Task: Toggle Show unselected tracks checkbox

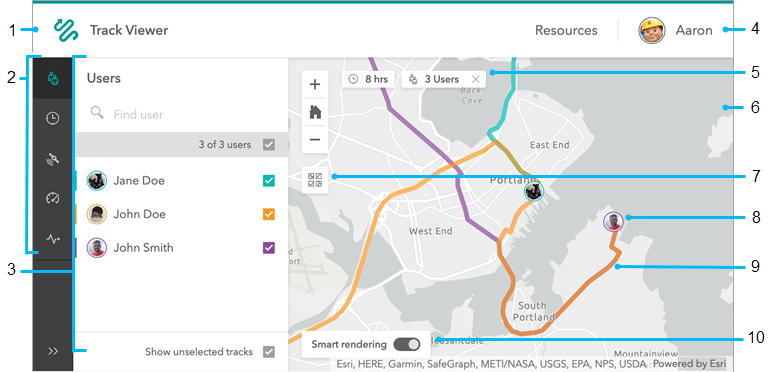Action: 268,352
